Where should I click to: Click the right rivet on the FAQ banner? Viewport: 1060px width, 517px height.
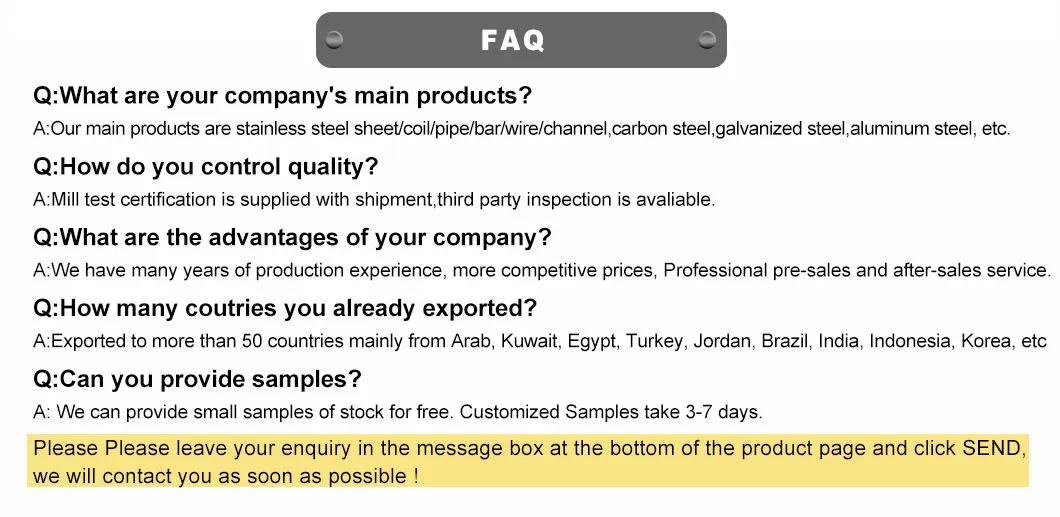[707, 40]
